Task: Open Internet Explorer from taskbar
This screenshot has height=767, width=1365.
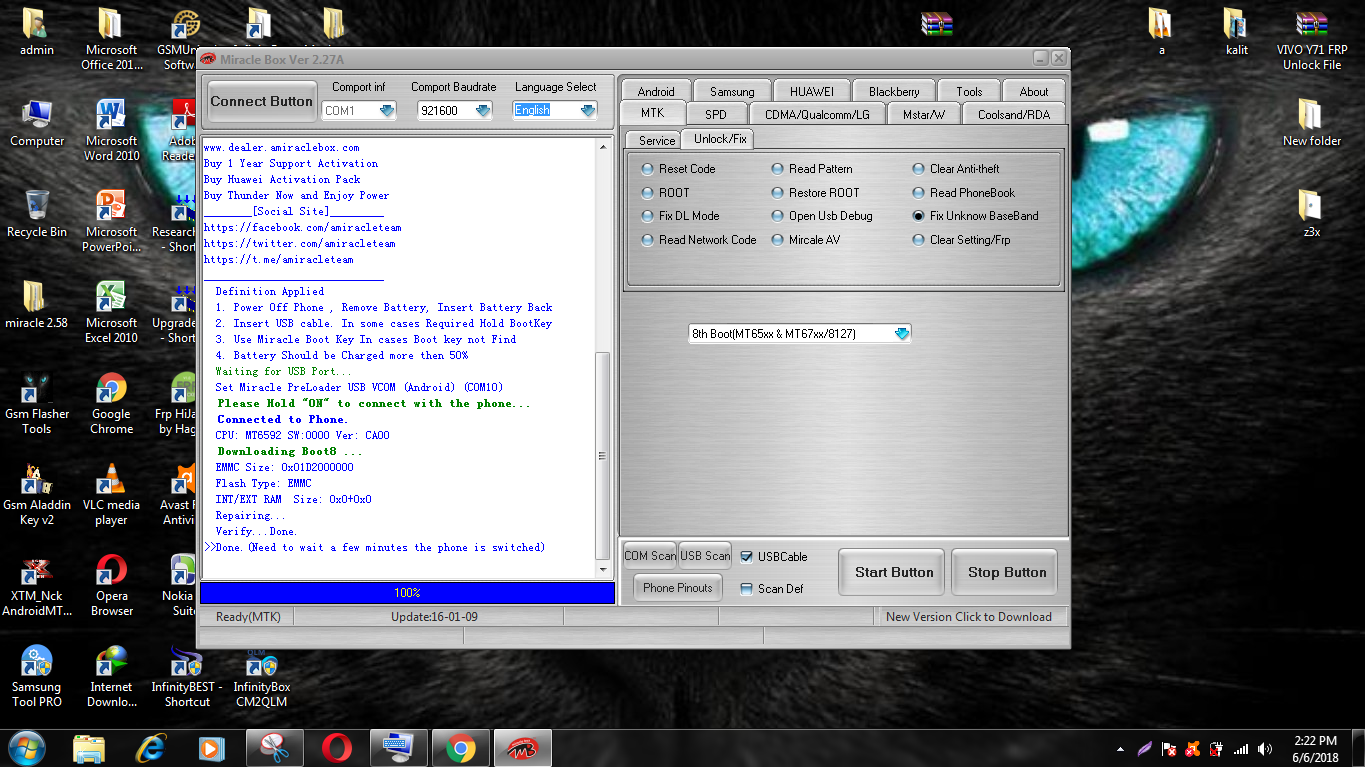Action: tap(151, 748)
